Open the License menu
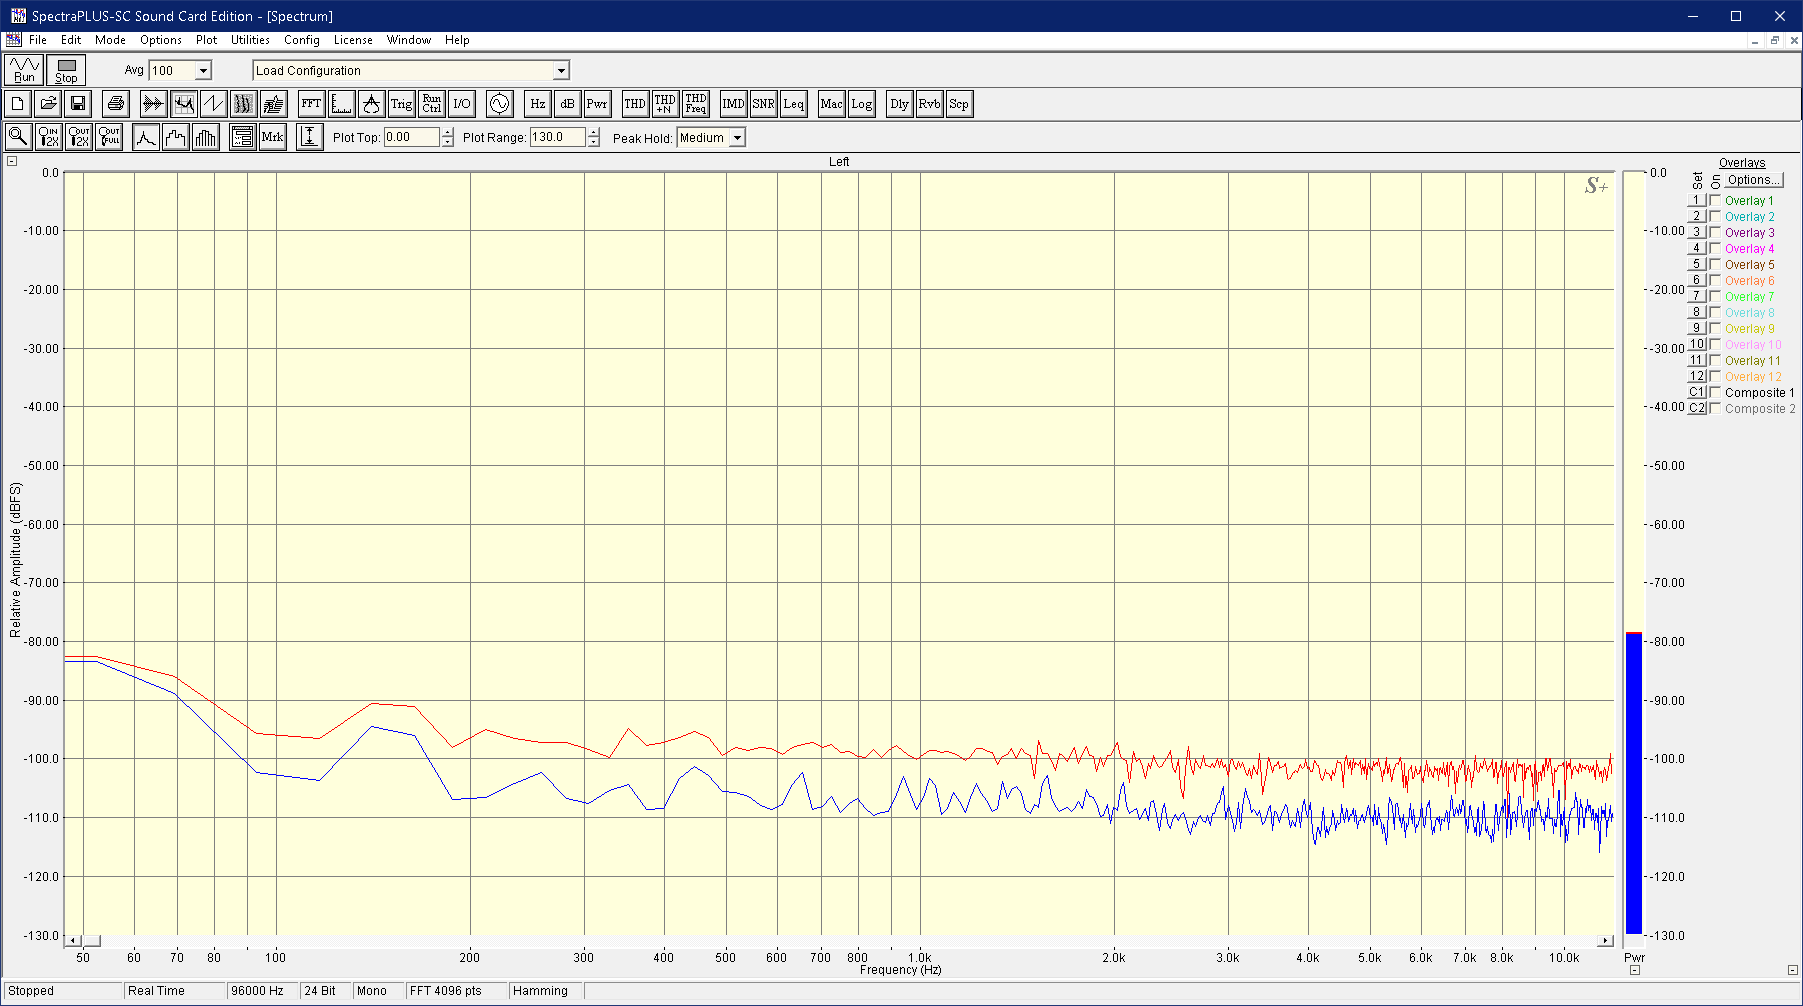The width and height of the screenshot is (1803, 1006). pos(353,40)
